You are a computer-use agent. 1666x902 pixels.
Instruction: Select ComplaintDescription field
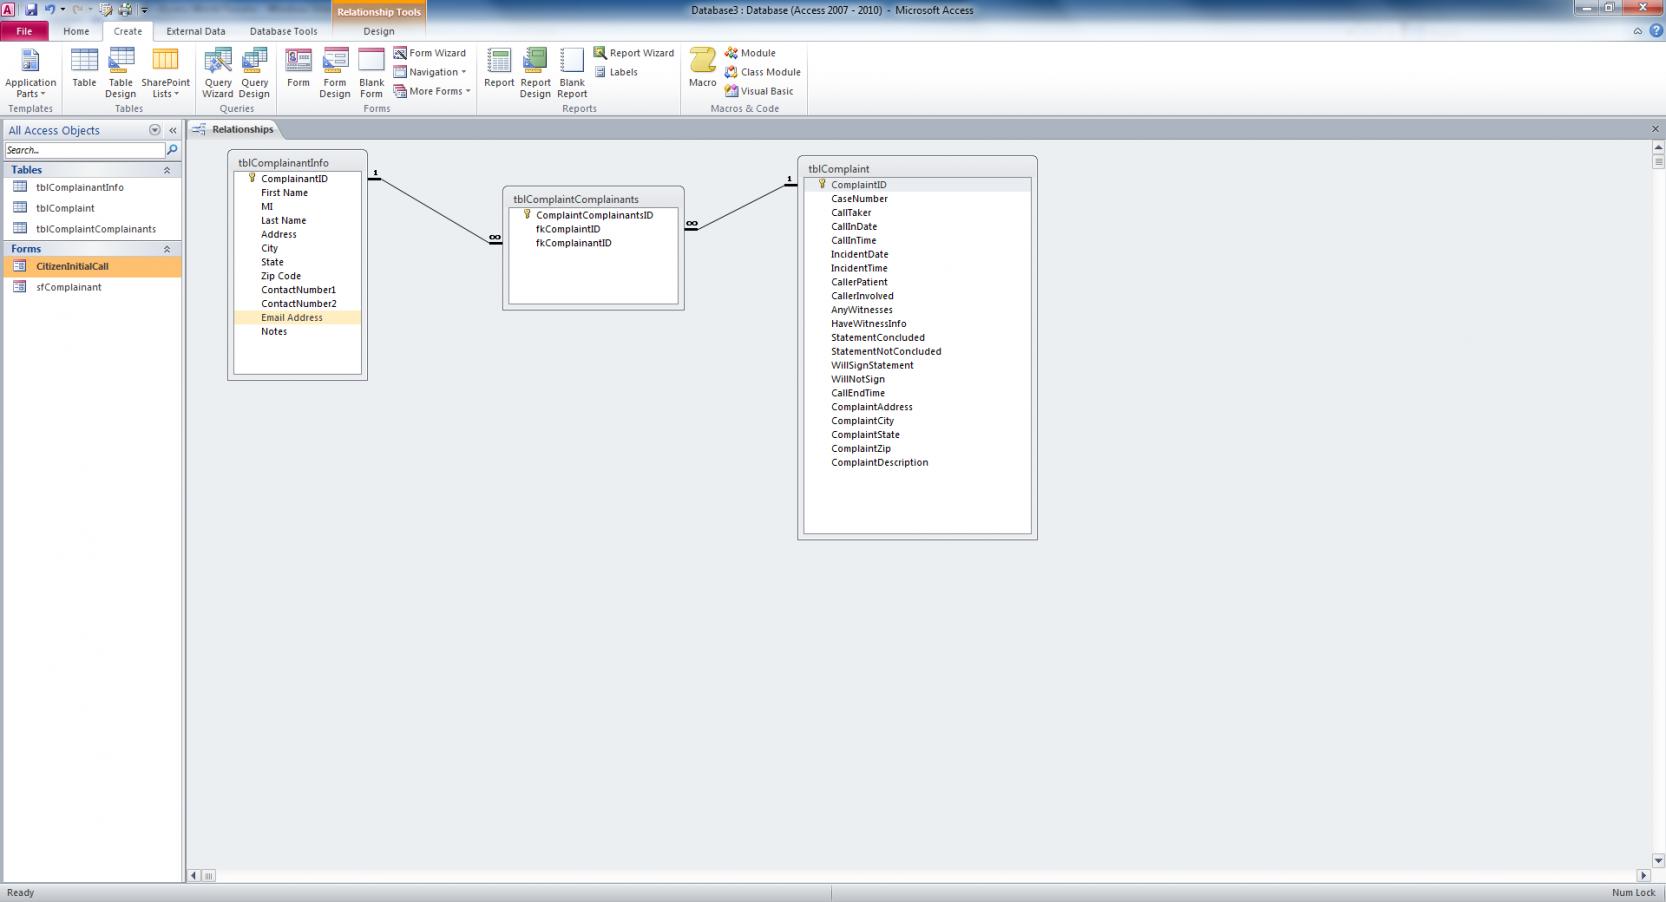[x=917, y=463]
